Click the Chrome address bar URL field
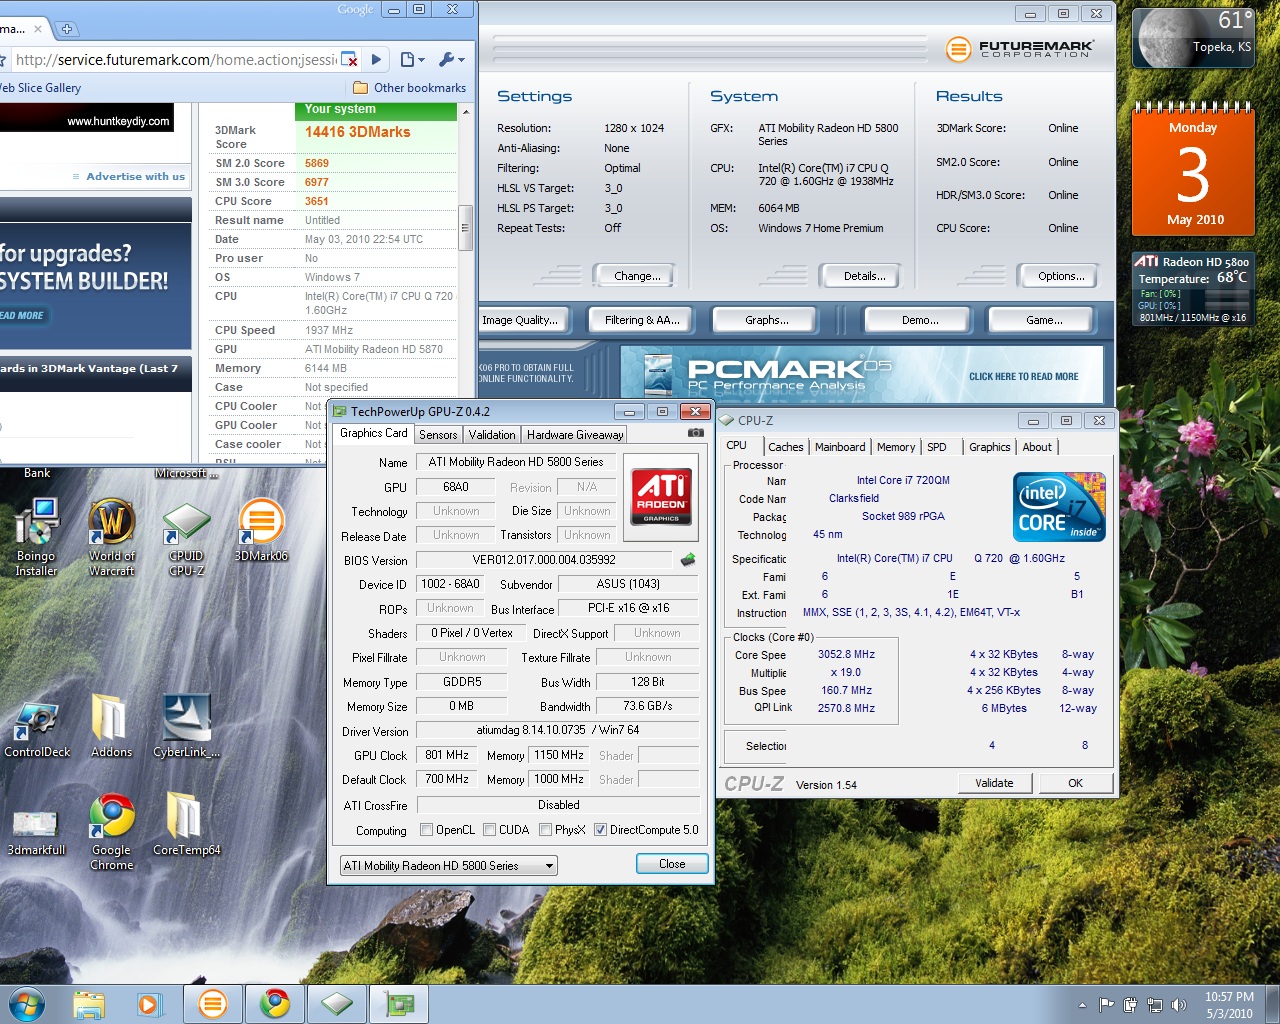The height and width of the screenshot is (1024, 1280). click(x=177, y=60)
